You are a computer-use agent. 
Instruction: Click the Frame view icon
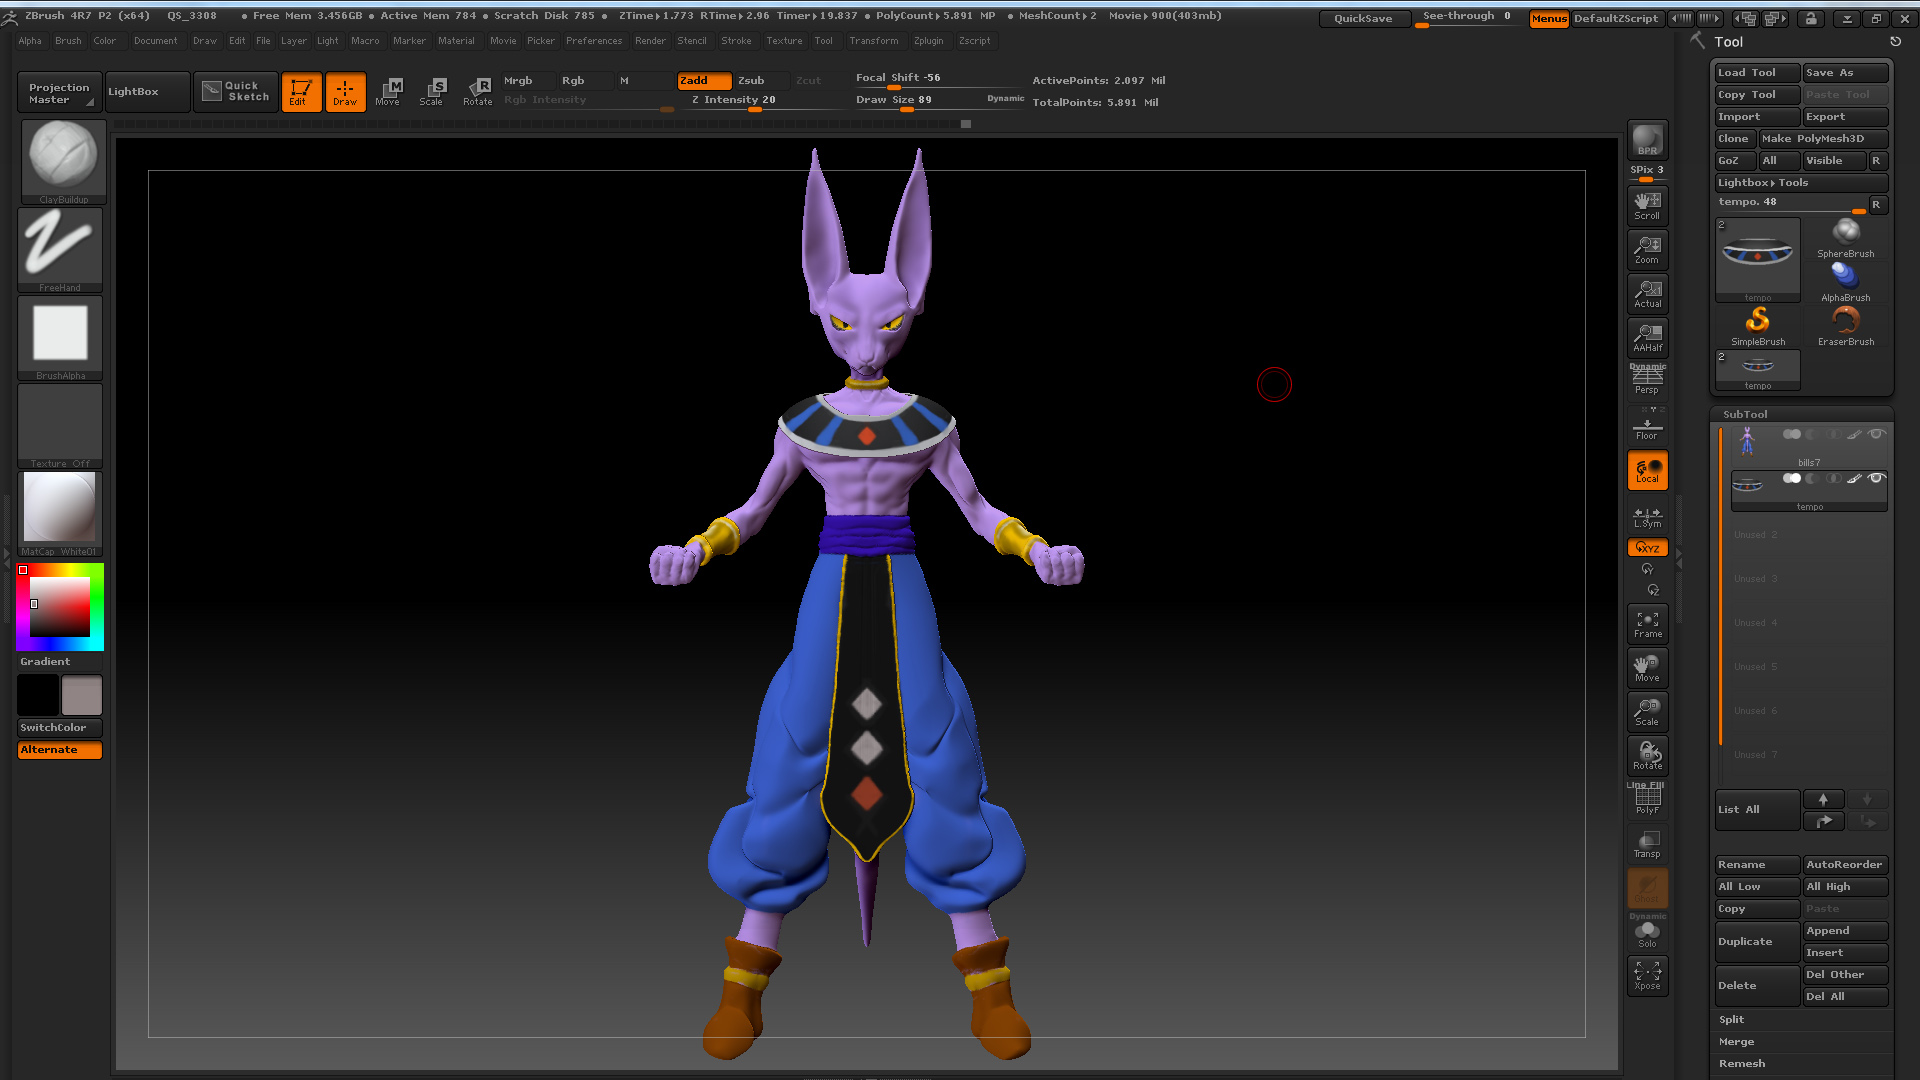tap(1647, 624)
